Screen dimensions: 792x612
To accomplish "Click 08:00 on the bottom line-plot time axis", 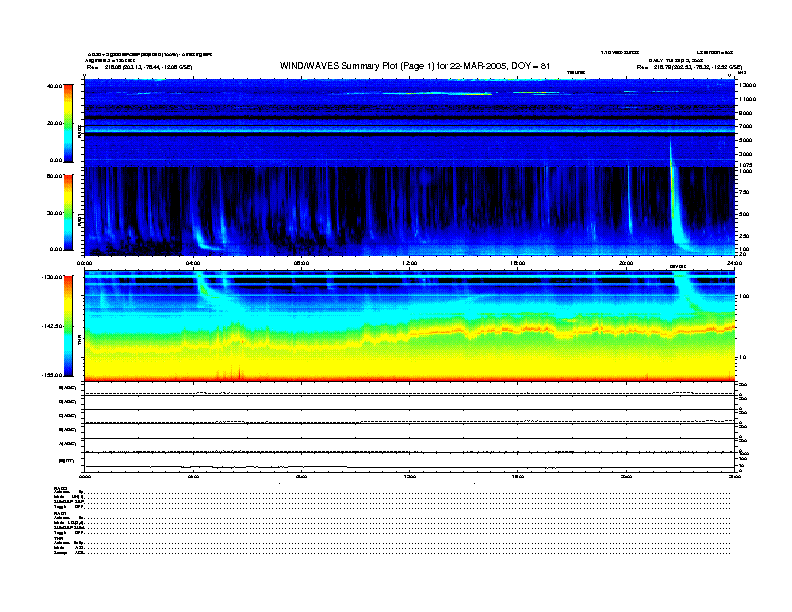I will (x=302, y=476).
